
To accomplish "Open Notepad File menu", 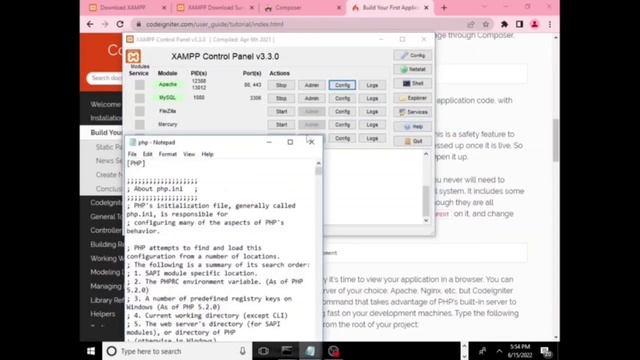I will 132,154.
